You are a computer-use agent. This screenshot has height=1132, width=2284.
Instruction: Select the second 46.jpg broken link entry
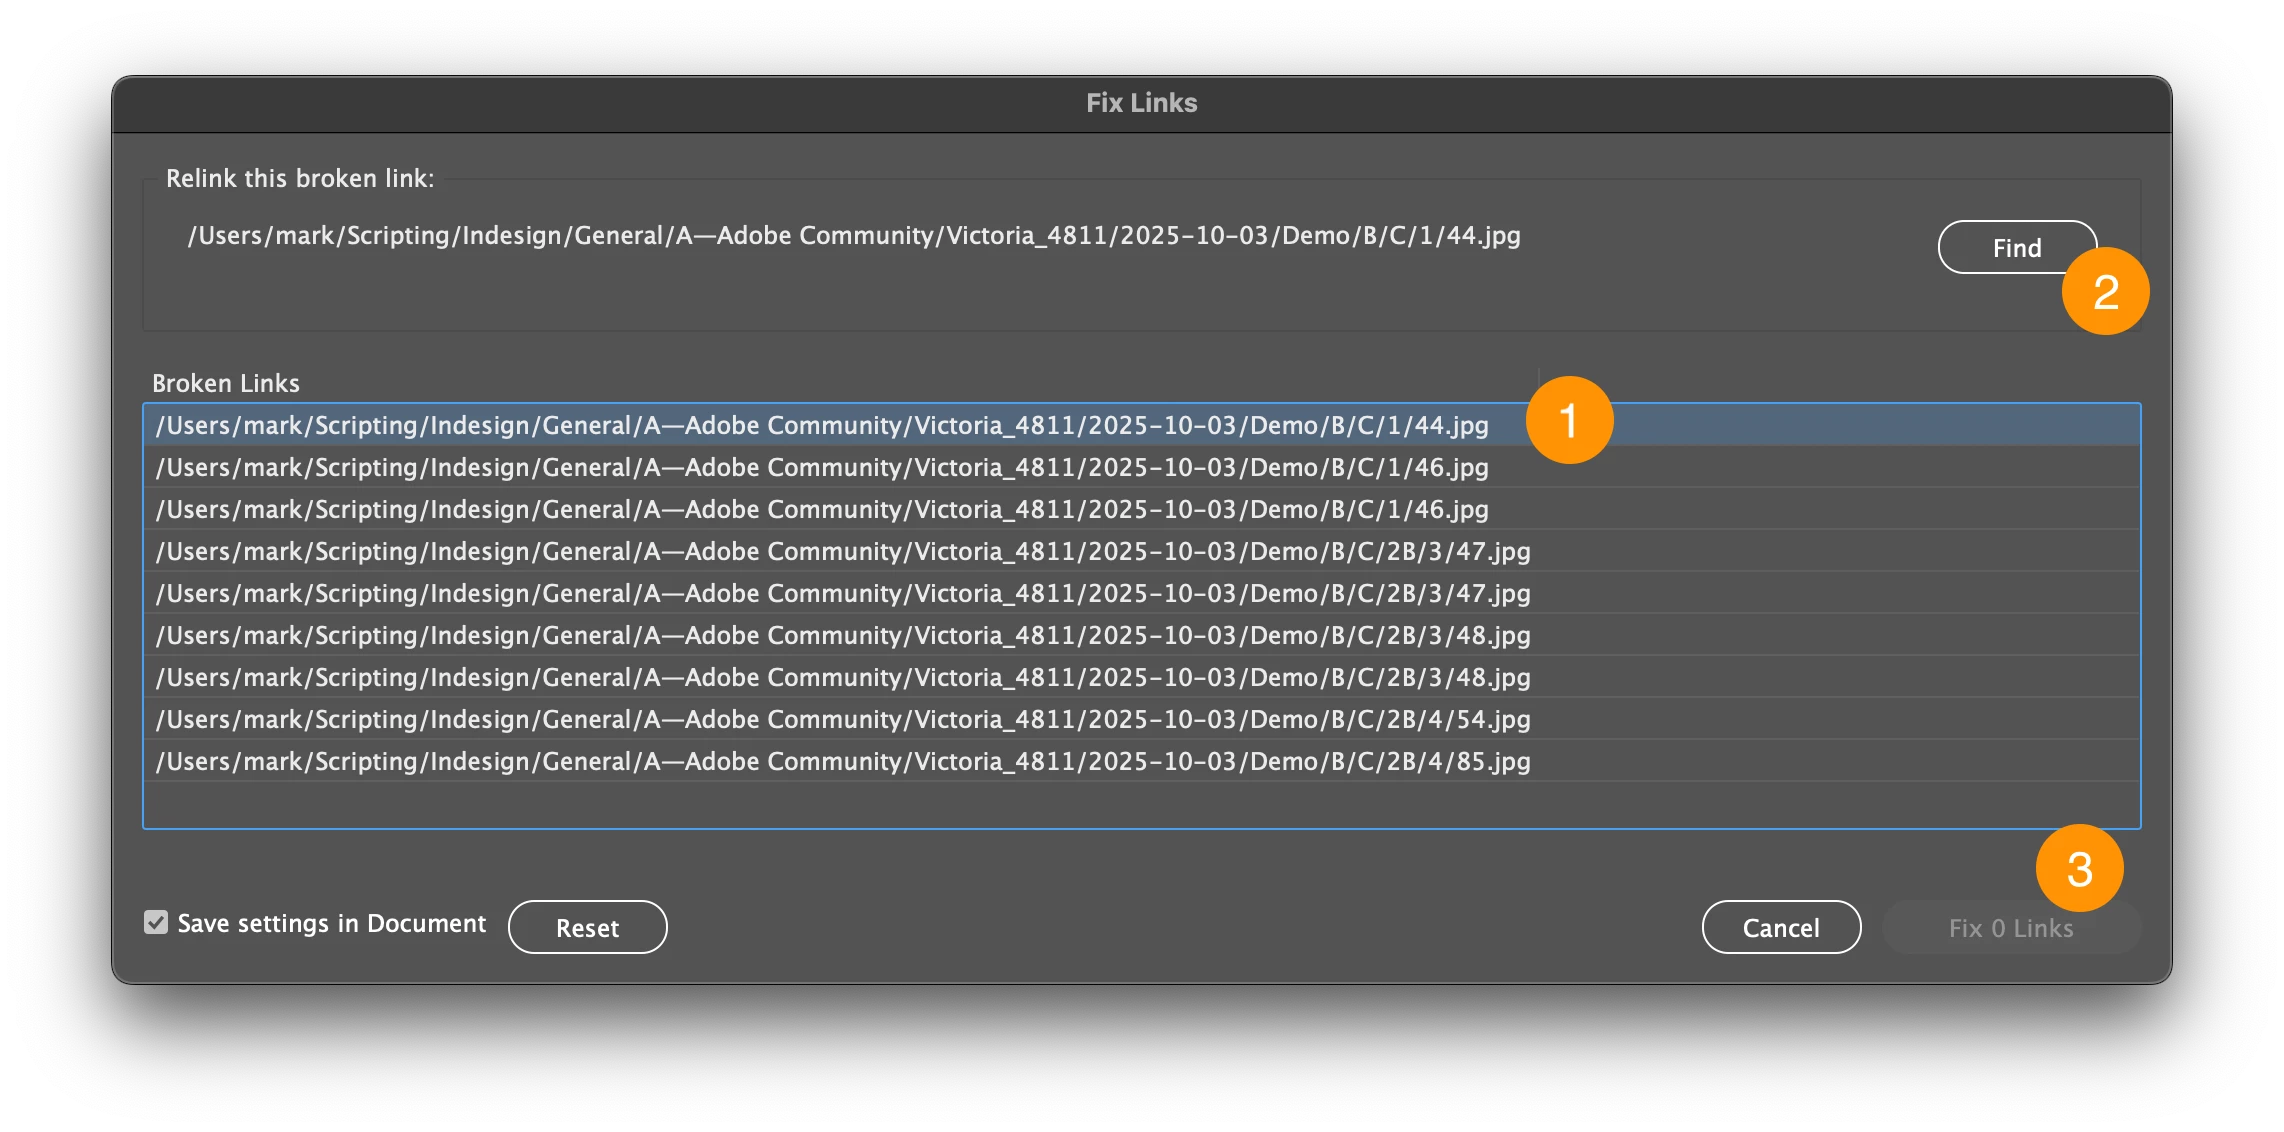(820, 509)
